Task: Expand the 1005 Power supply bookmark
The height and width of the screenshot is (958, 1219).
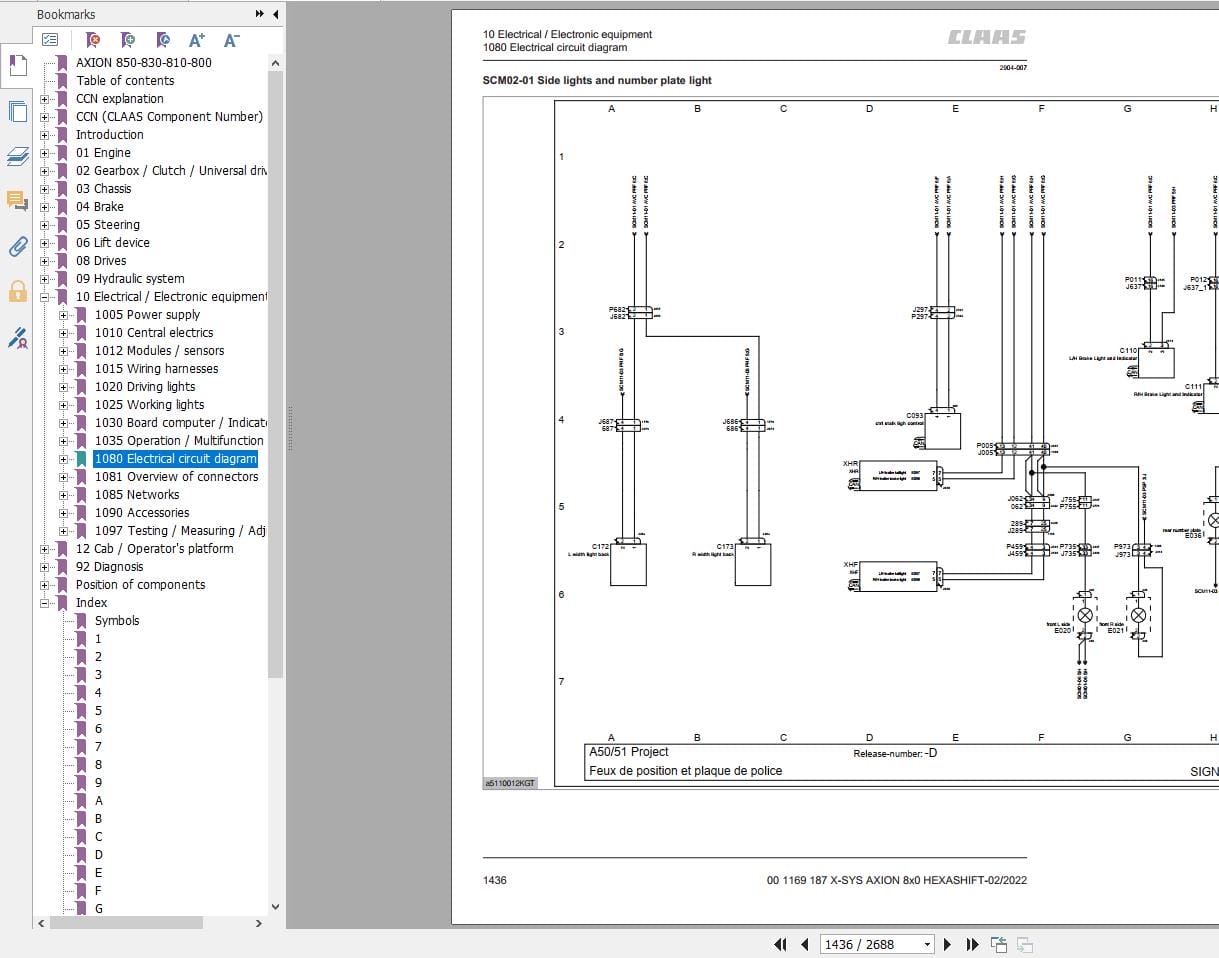Action: [x=63, y=315]
